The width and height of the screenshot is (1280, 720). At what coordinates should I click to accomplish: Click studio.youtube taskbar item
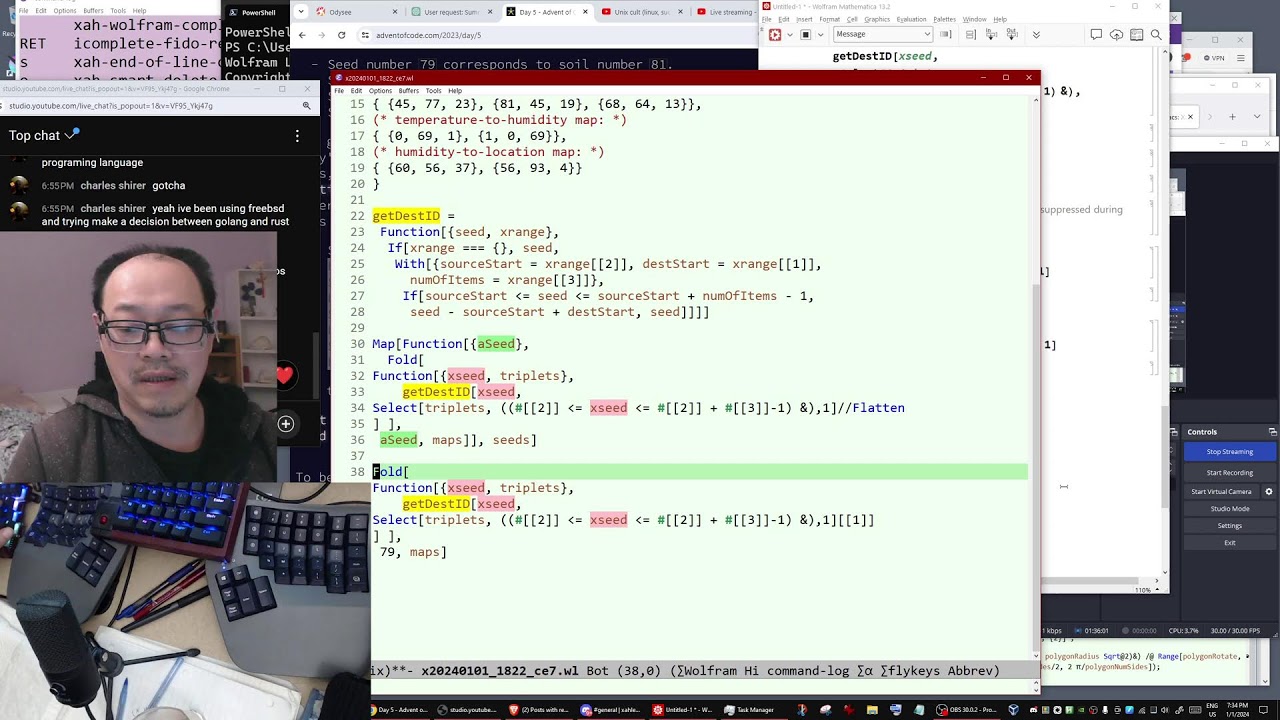(468, 710)
